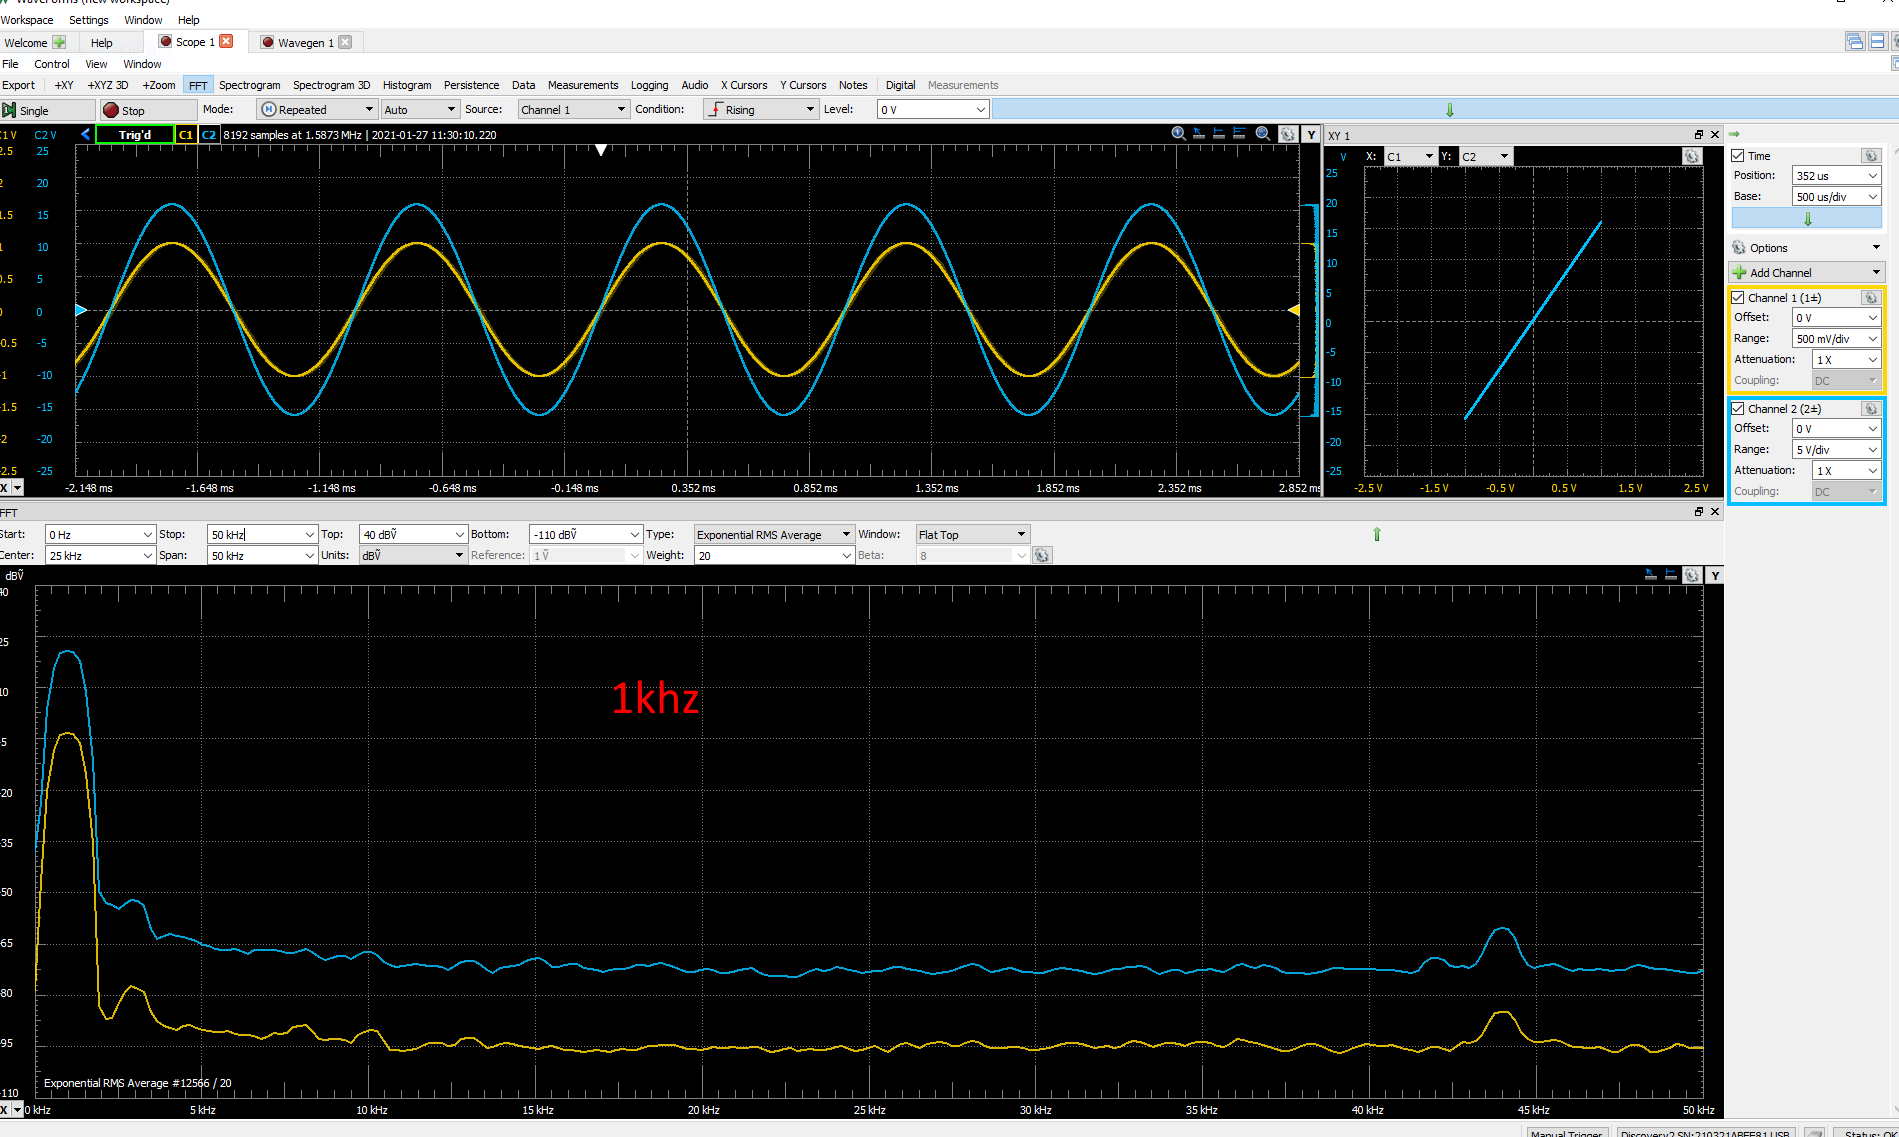Open Channel 1 gear settings
The height and width of the screenshot is (1137, 1899).
(x=1871, y=298)
